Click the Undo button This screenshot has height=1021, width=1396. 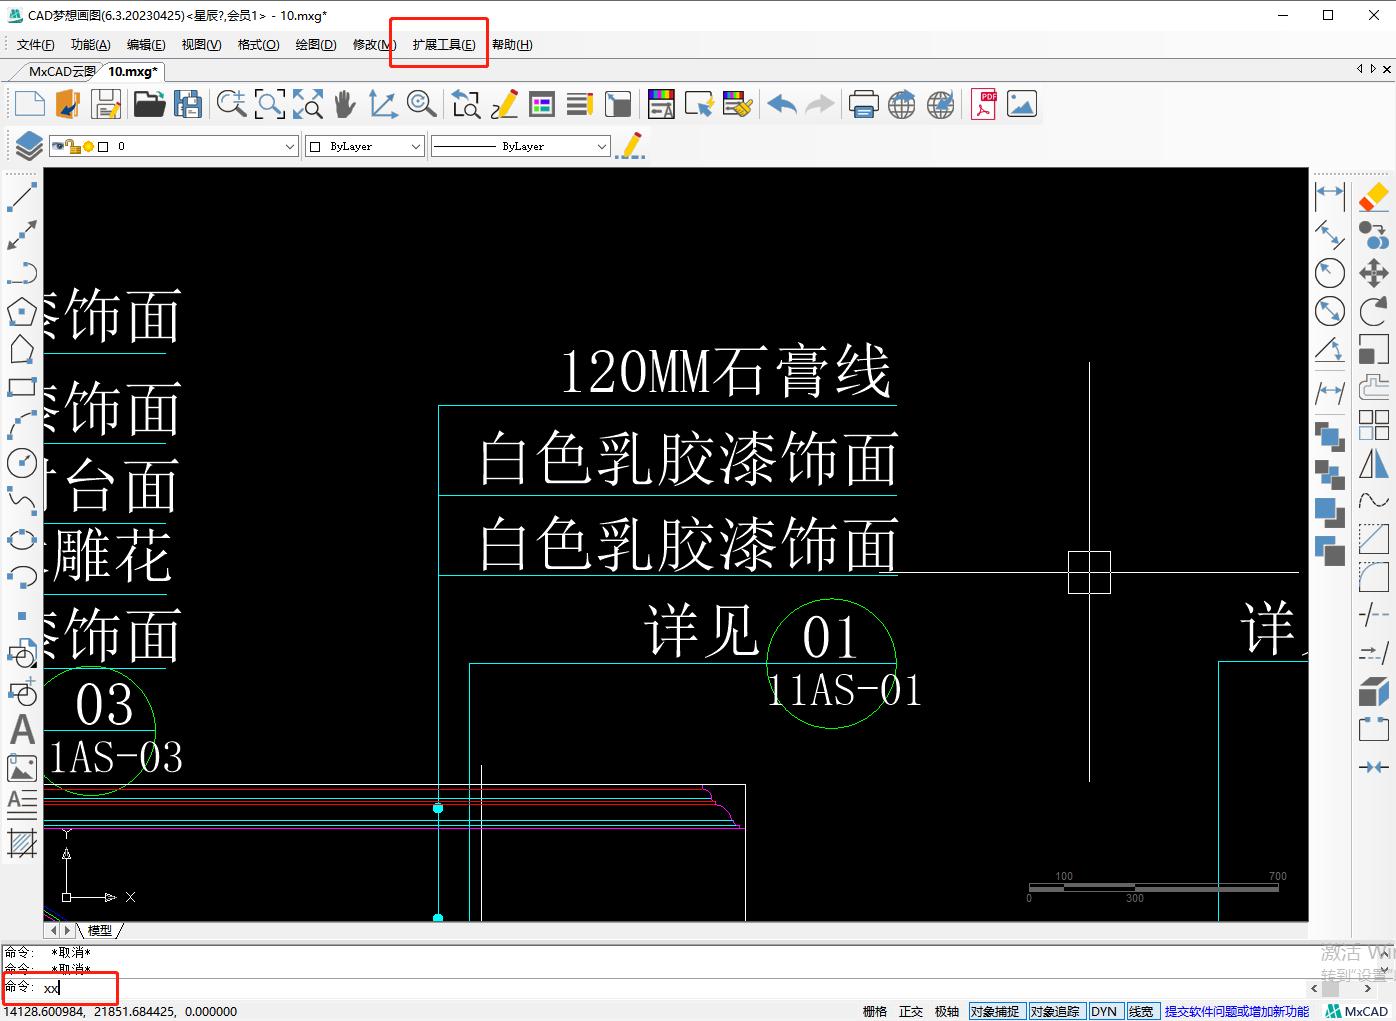tap(781, 103)
